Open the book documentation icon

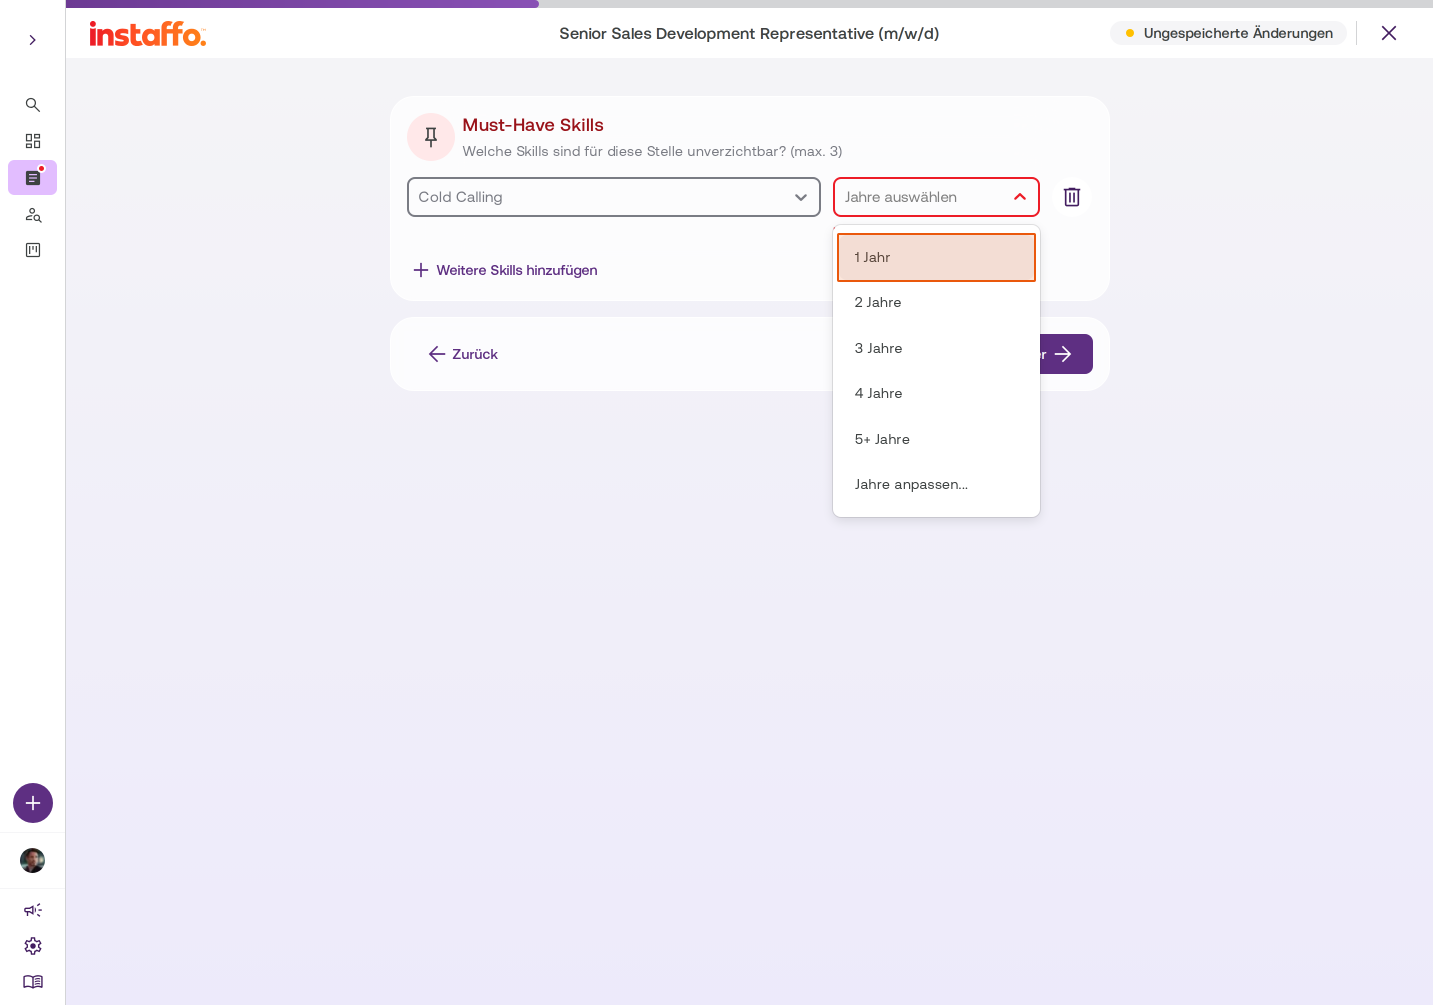click(33, 982)
